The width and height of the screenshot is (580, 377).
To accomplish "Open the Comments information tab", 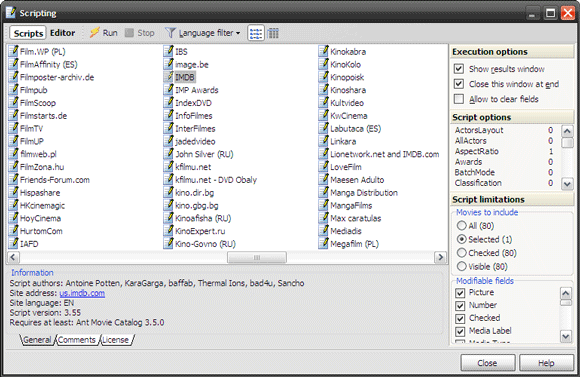I will click(77, 340).
